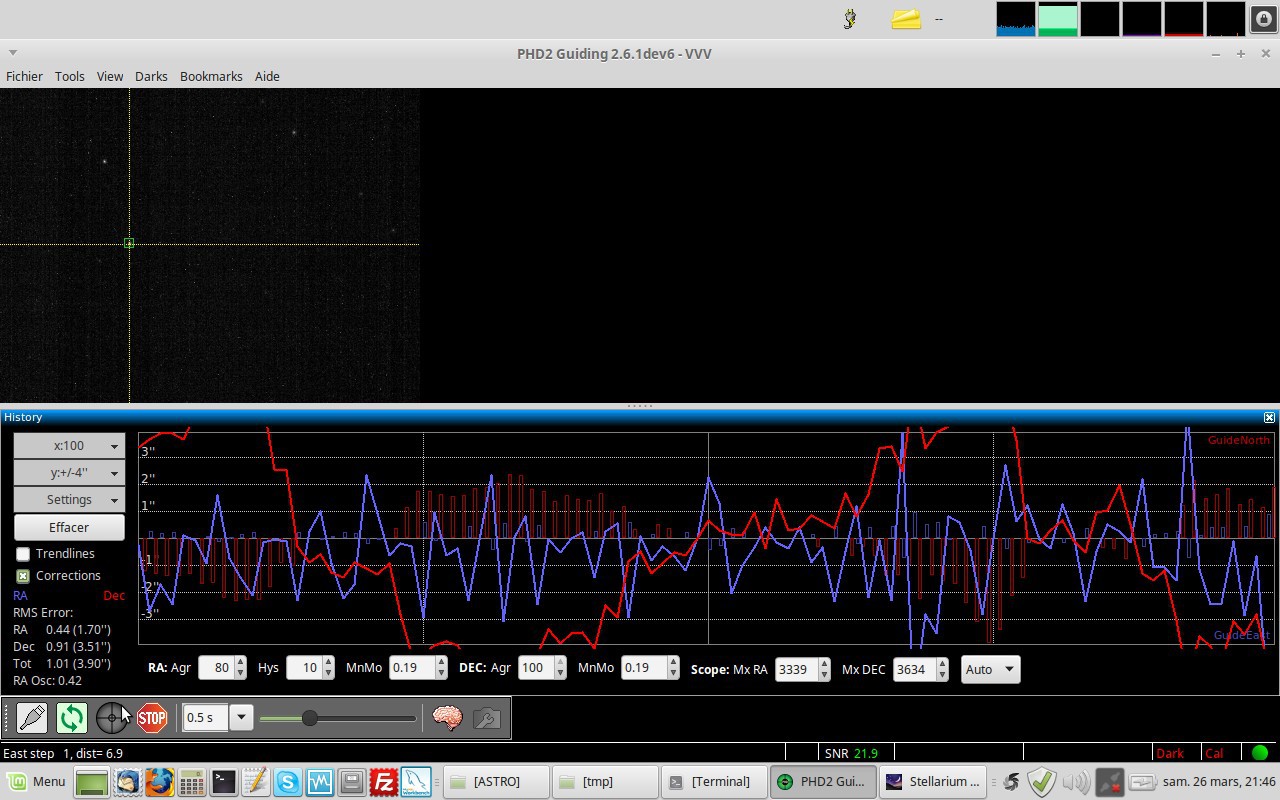The width and height of the screenshot is (1280, 800).
Task: Click the network disconnected tray icon
Action: coord(1109,782)
